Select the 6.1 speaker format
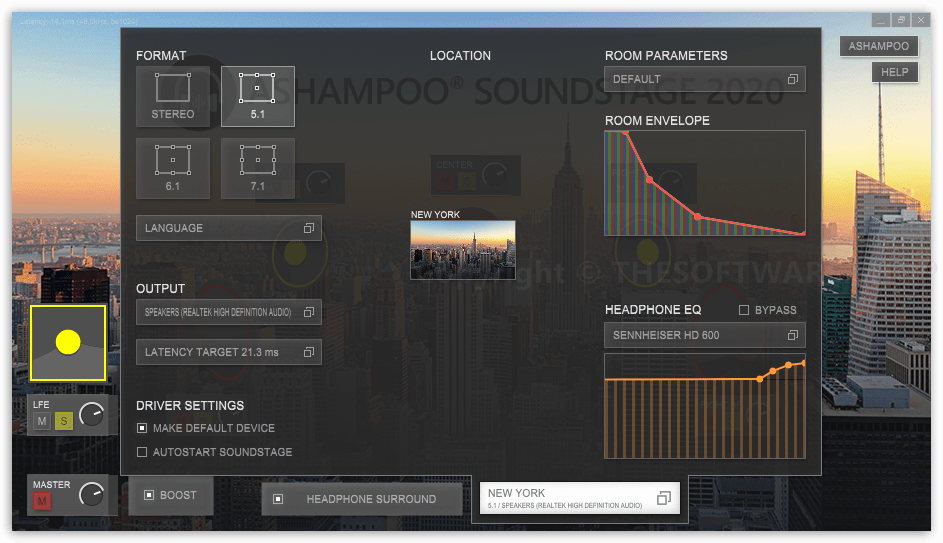This screenshot has height=543, width=943. pos(173,168)
